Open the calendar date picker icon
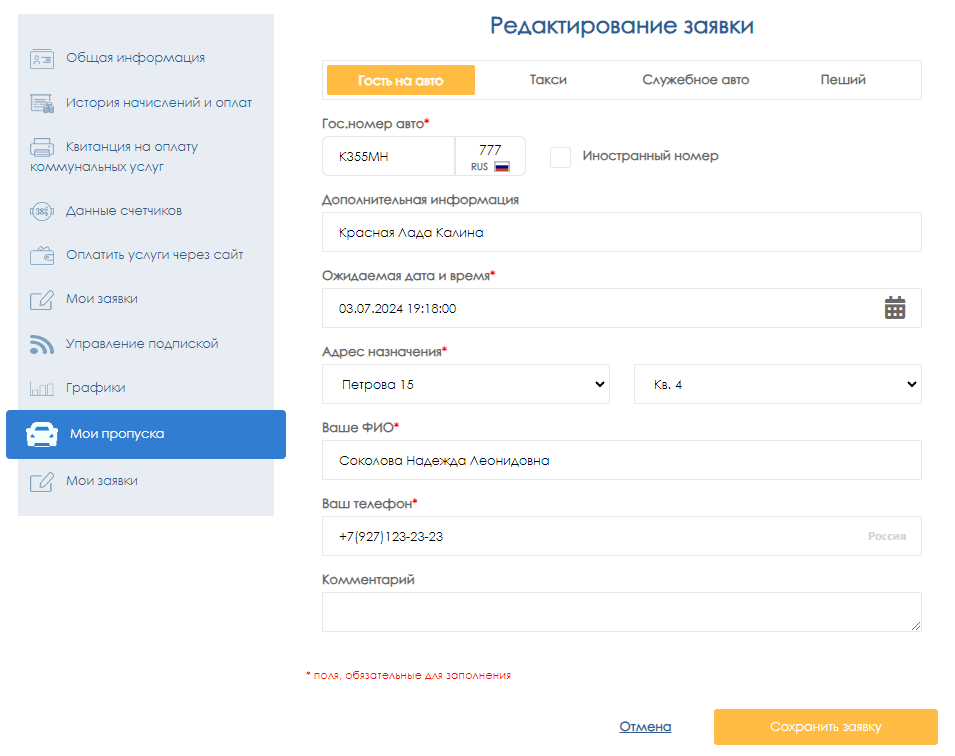 895,308
